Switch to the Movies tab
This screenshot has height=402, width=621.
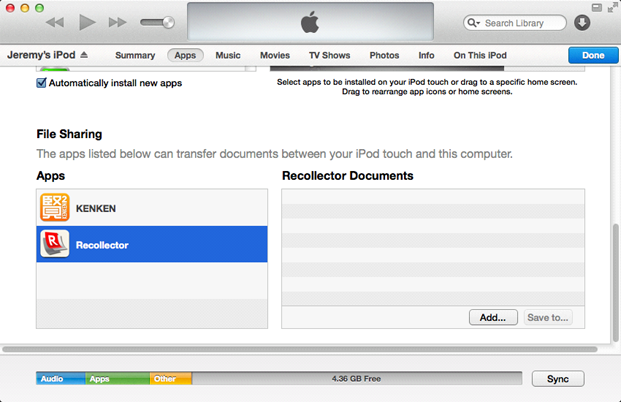[x=275, y=55]
